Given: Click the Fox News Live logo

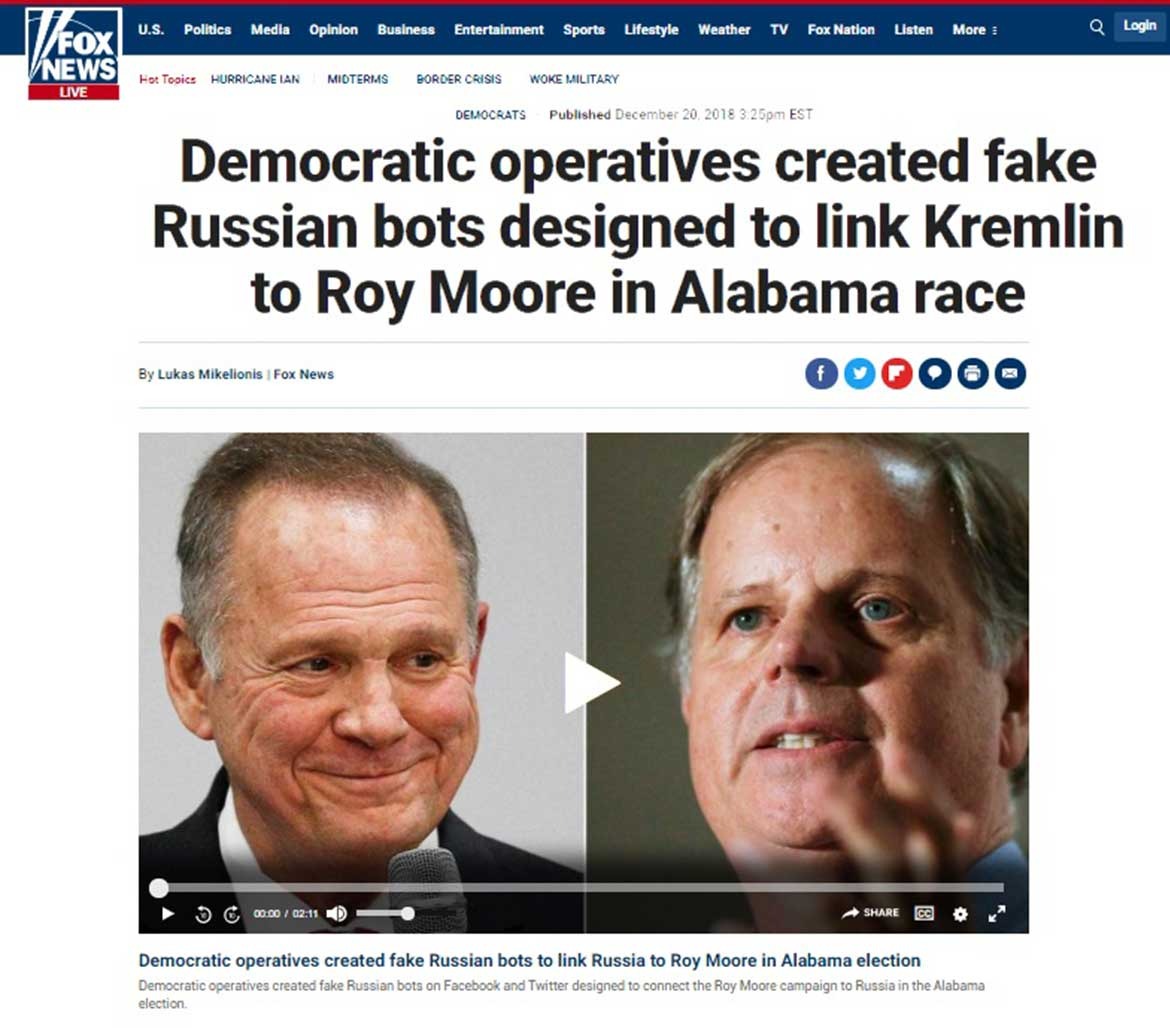Looking at the screenshot, I should click(x=73, y=54).
